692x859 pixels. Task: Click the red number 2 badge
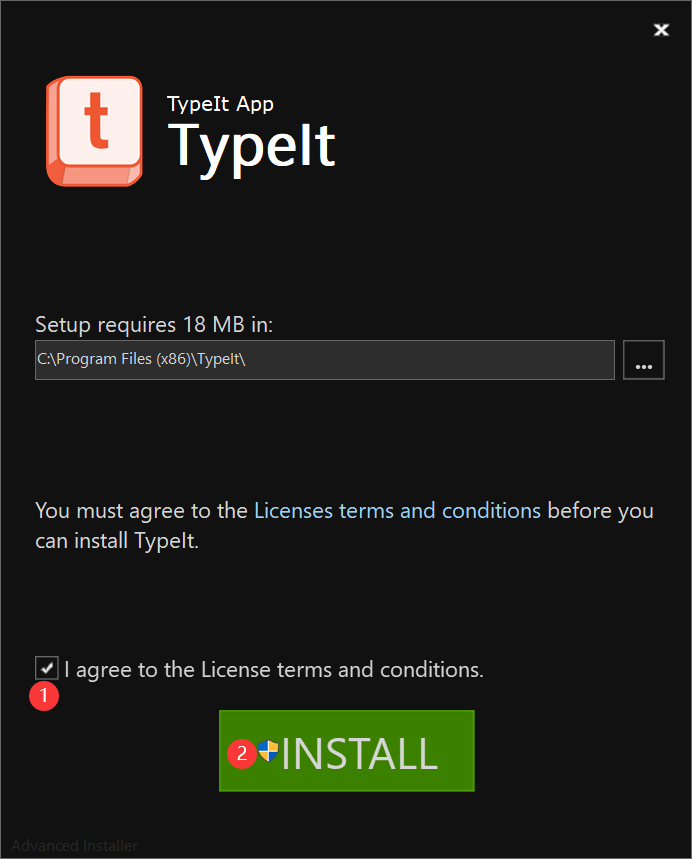coord(242,753)
